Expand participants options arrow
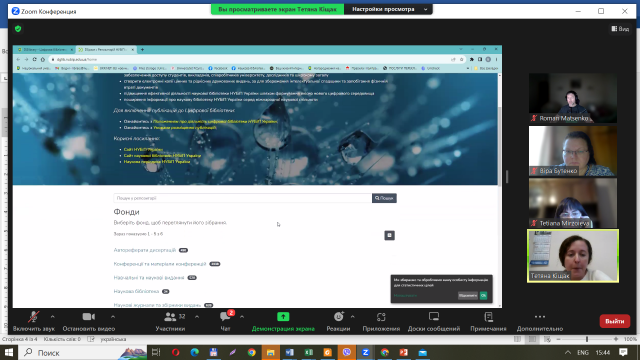640x360 pixels. pyautogui.click(x=197, y=317)
